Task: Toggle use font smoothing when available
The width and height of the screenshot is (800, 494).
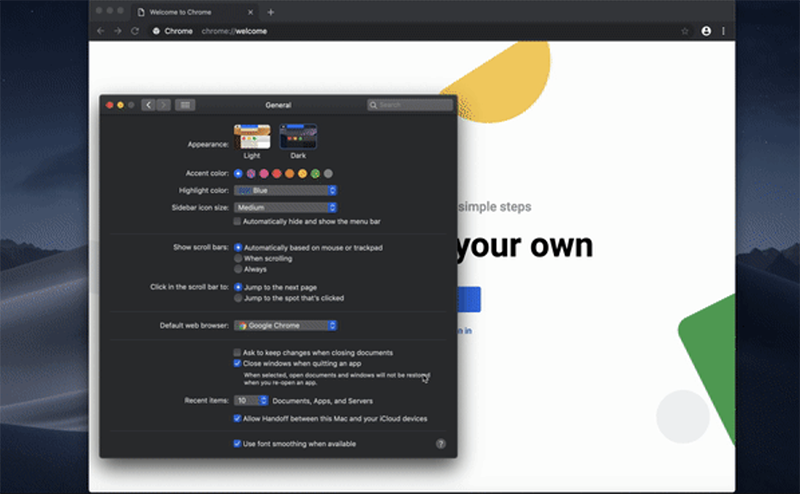Action: [237, 443]
